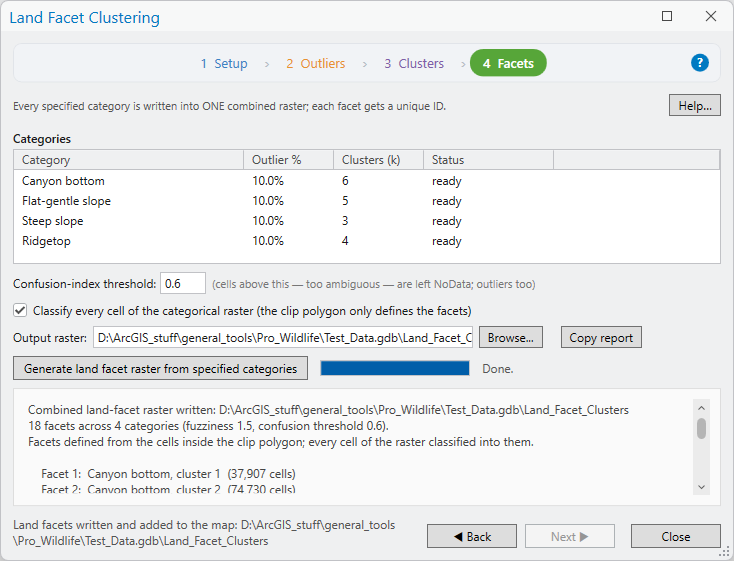This screenshot has height=561, width=734.
Task: Click the Clusters (k) column header
Action: [x=378, y=160]
